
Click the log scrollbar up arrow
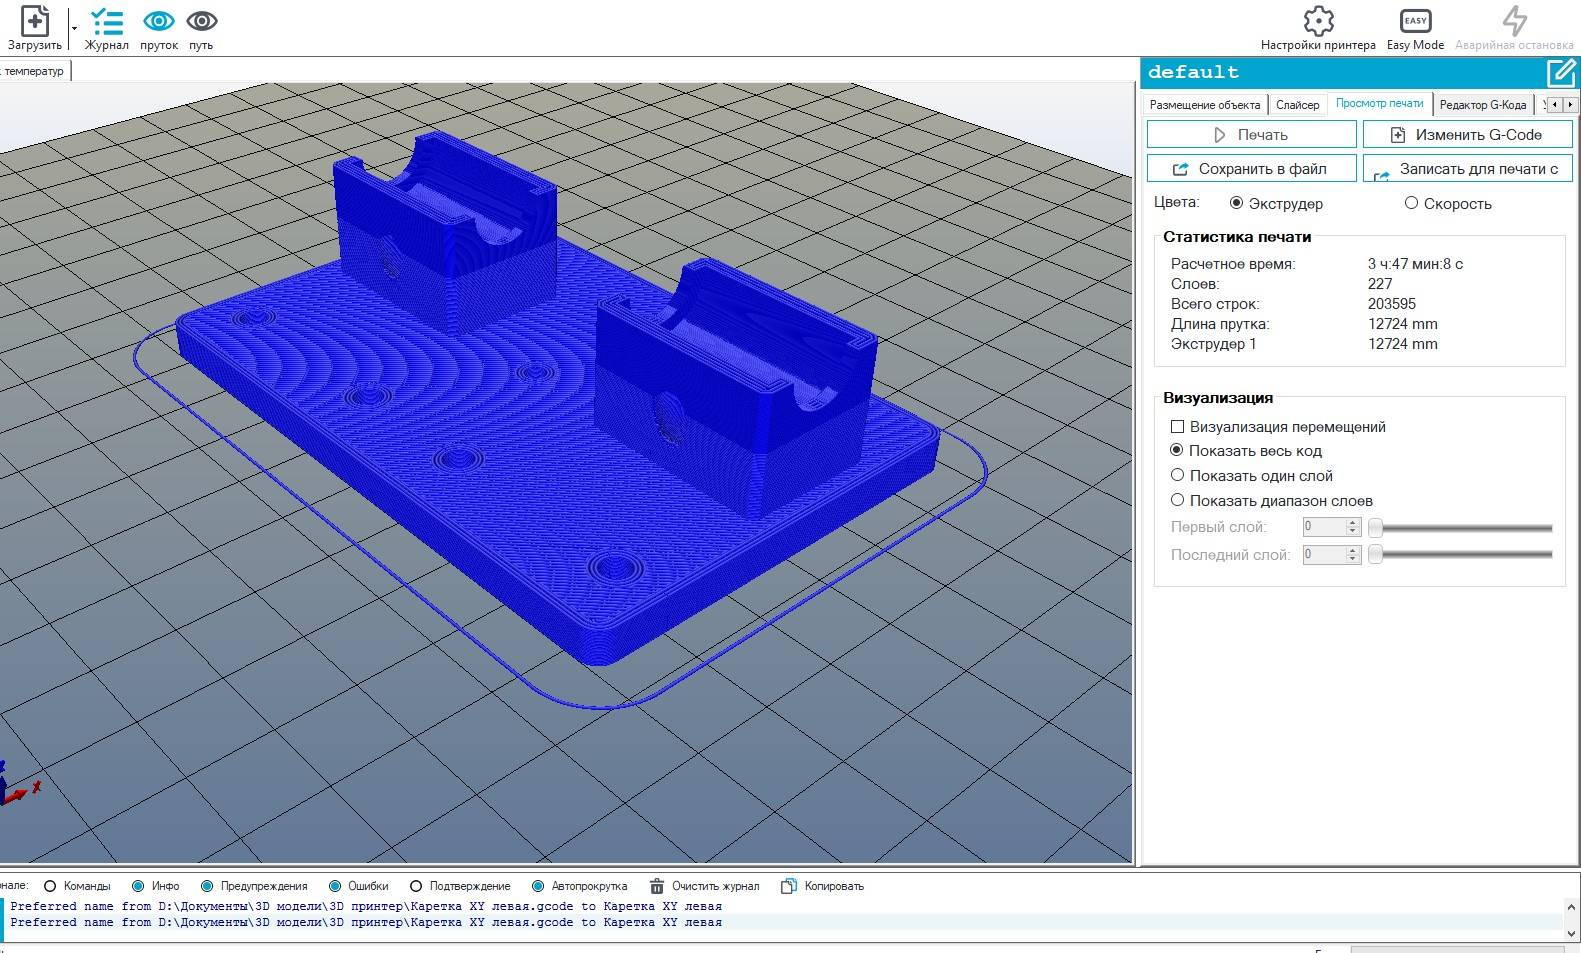(1571, 905)
